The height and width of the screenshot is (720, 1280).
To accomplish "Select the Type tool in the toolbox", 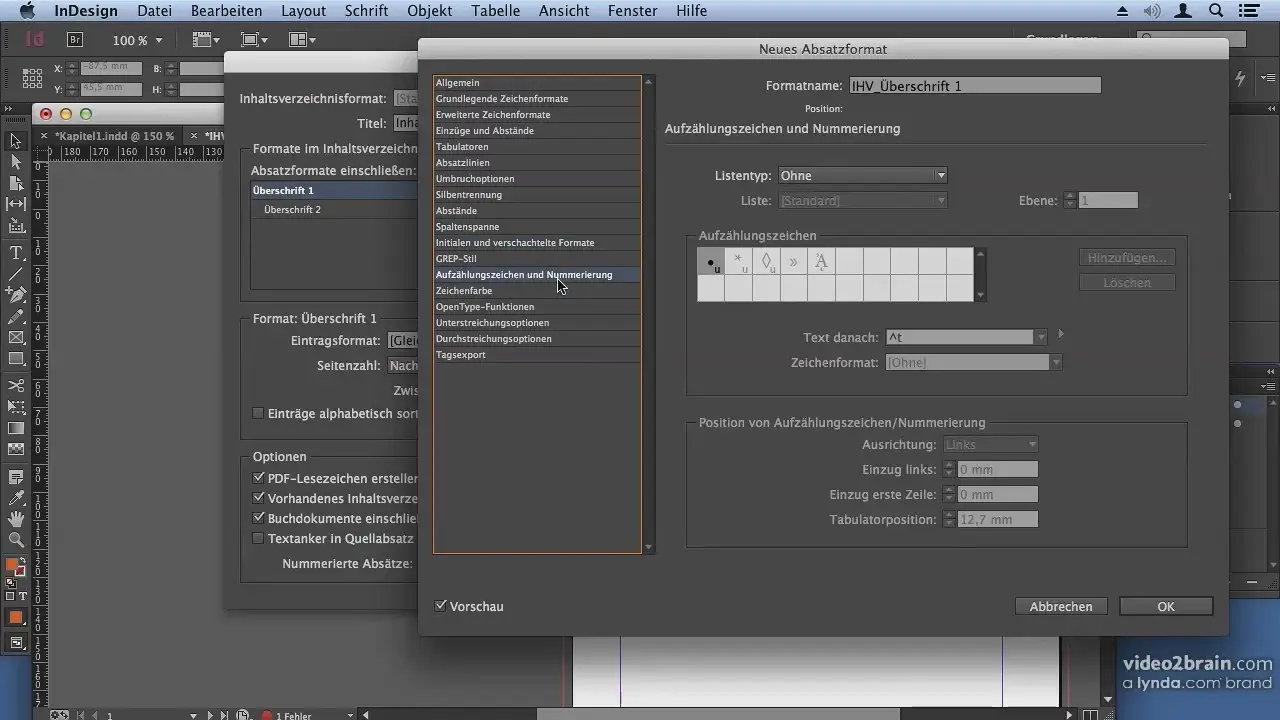I will tap(16, 253).
